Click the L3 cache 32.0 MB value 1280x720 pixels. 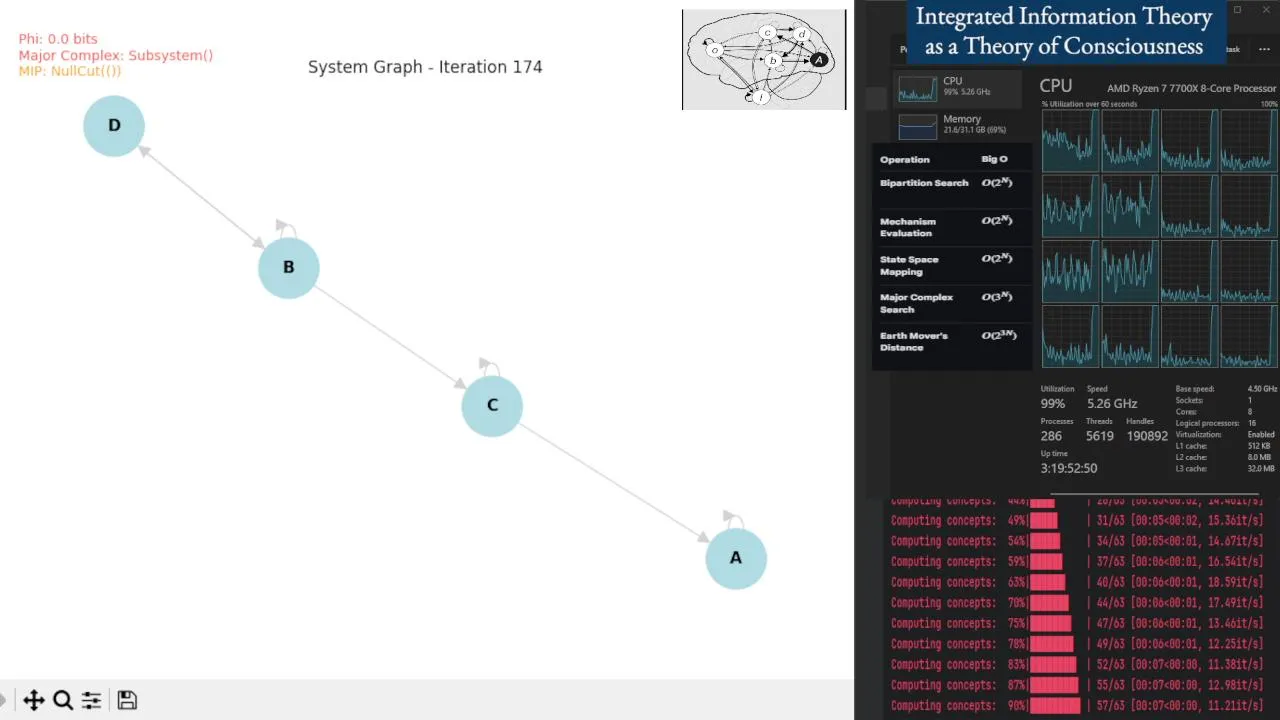point(1260,469)
